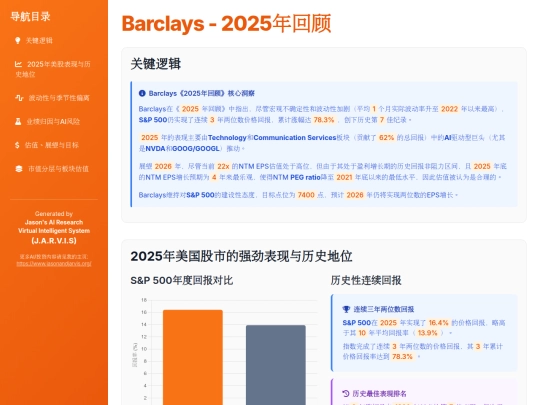Click the flask icon for 业绩归因与AI风险
This screenshot has width=540, height=405.
click(x=18, y=121)
